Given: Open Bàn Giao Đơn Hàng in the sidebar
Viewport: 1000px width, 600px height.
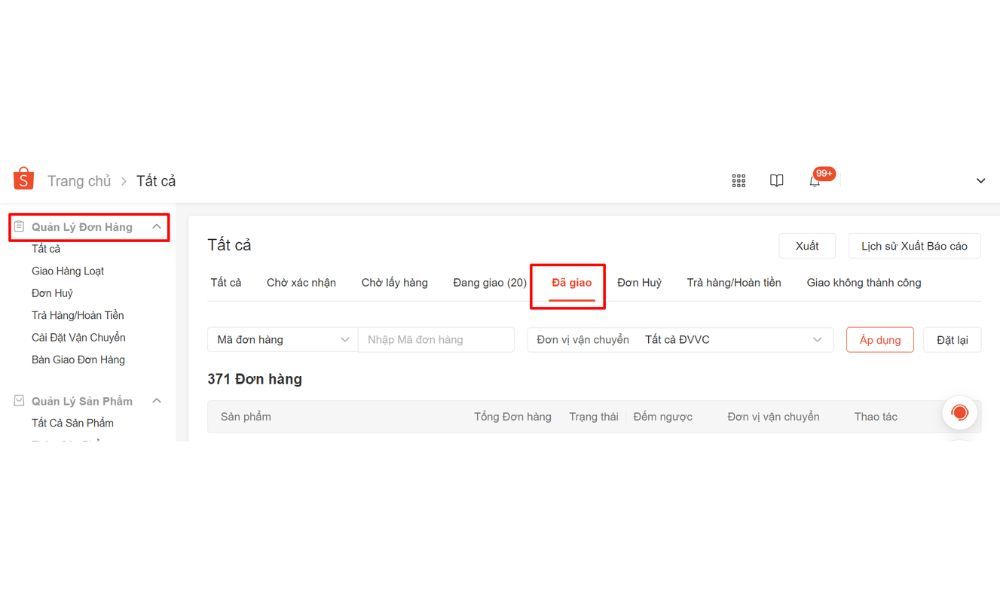Looking at the screenshot, I should 78,360.
